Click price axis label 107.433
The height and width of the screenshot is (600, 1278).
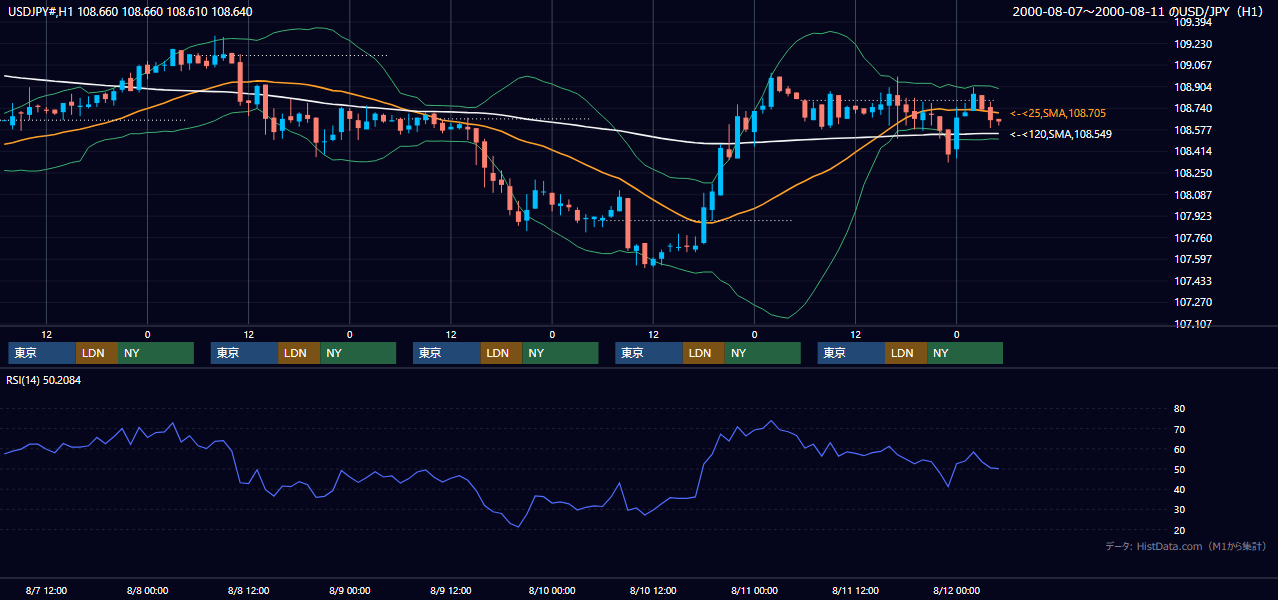pyautogui.click(x=1192, y=281)
